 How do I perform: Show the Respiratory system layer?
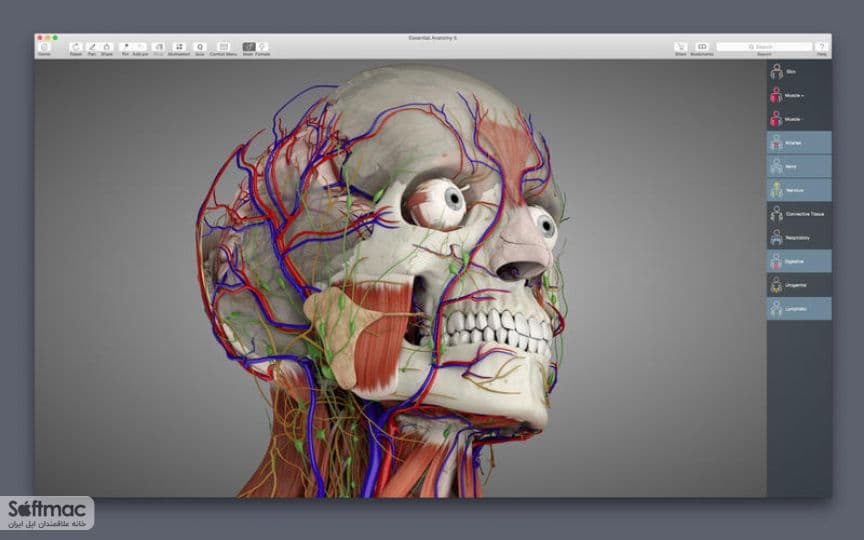pos(799,237)
